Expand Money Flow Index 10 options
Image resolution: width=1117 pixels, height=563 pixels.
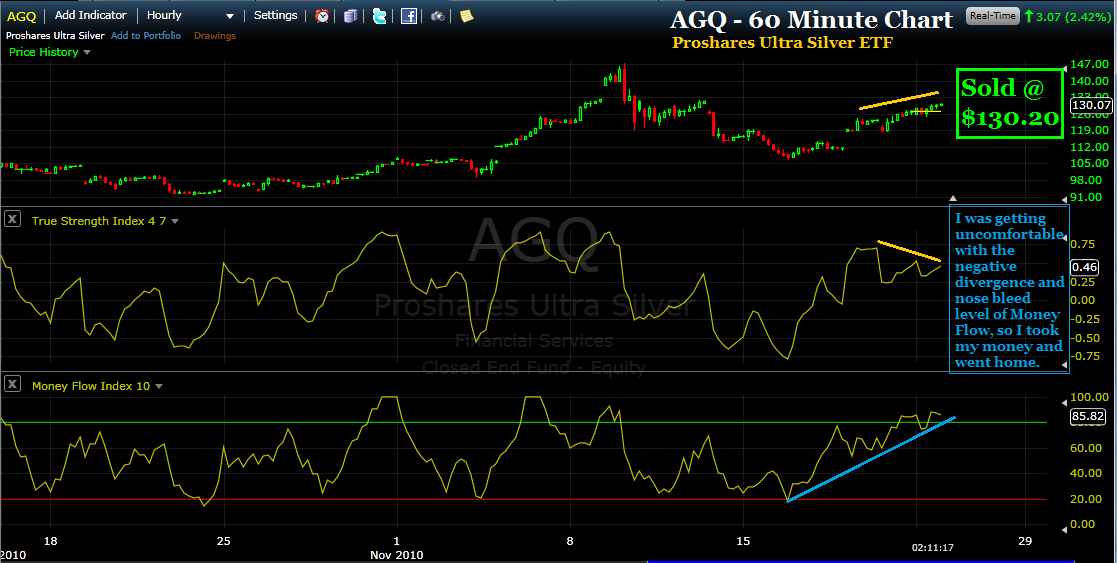(159, 386)
